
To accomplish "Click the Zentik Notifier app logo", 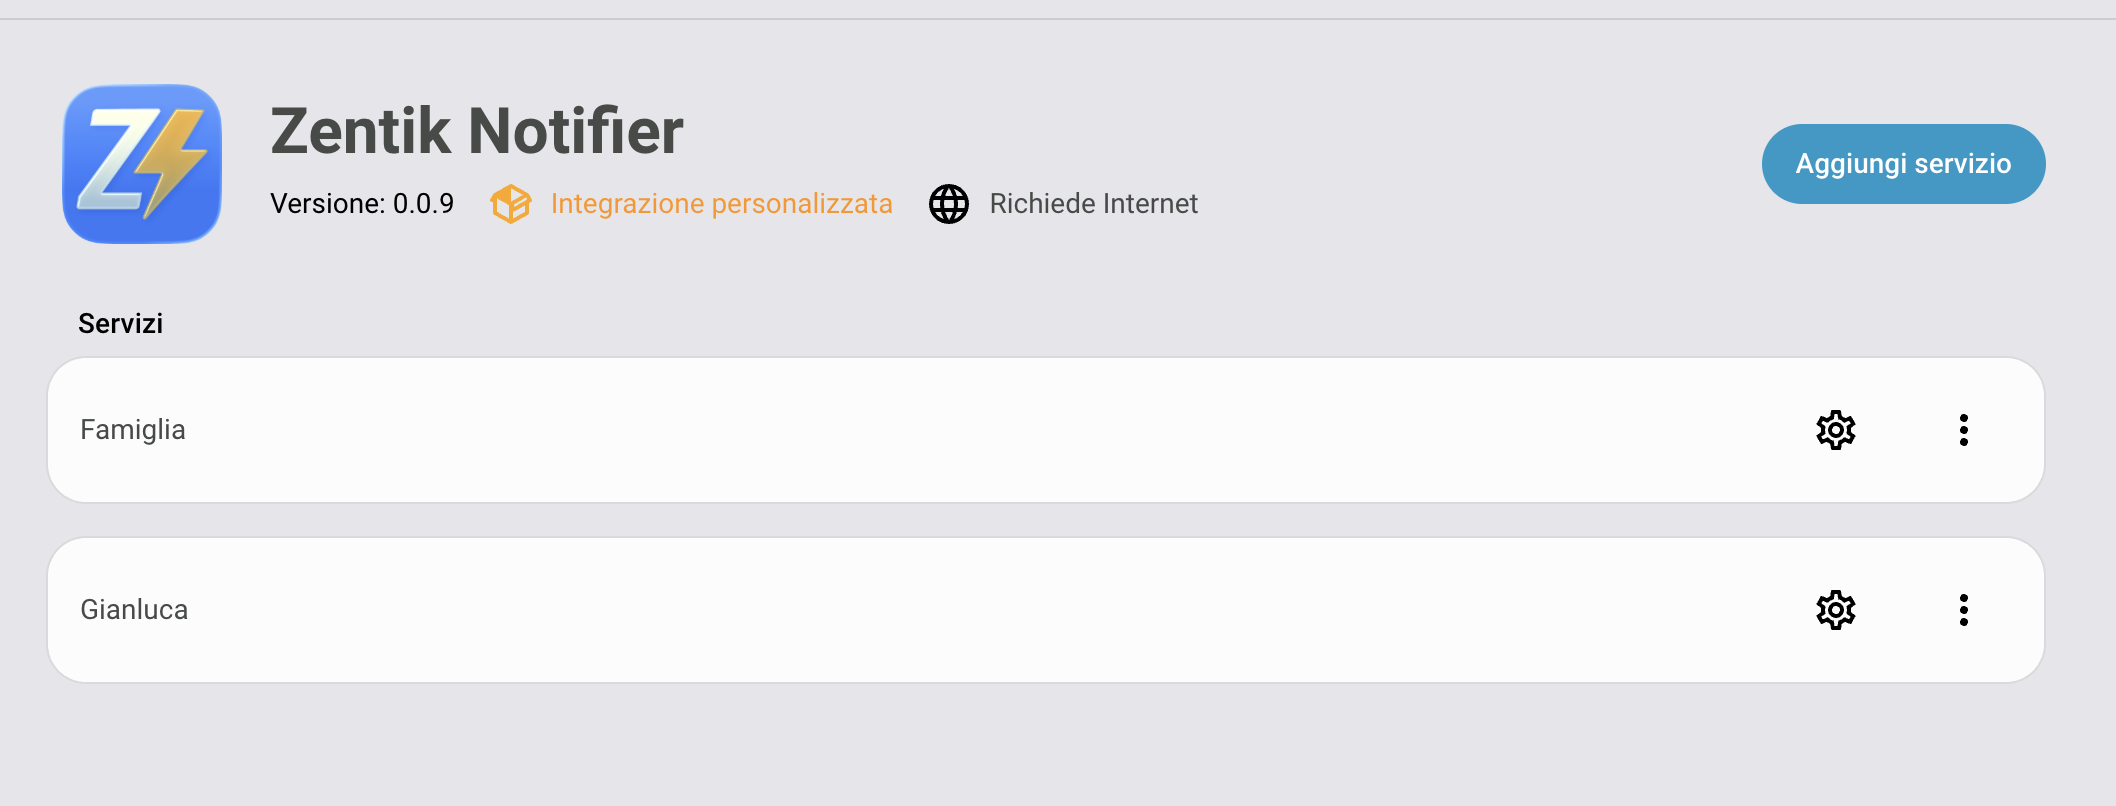I will [142, 164].
